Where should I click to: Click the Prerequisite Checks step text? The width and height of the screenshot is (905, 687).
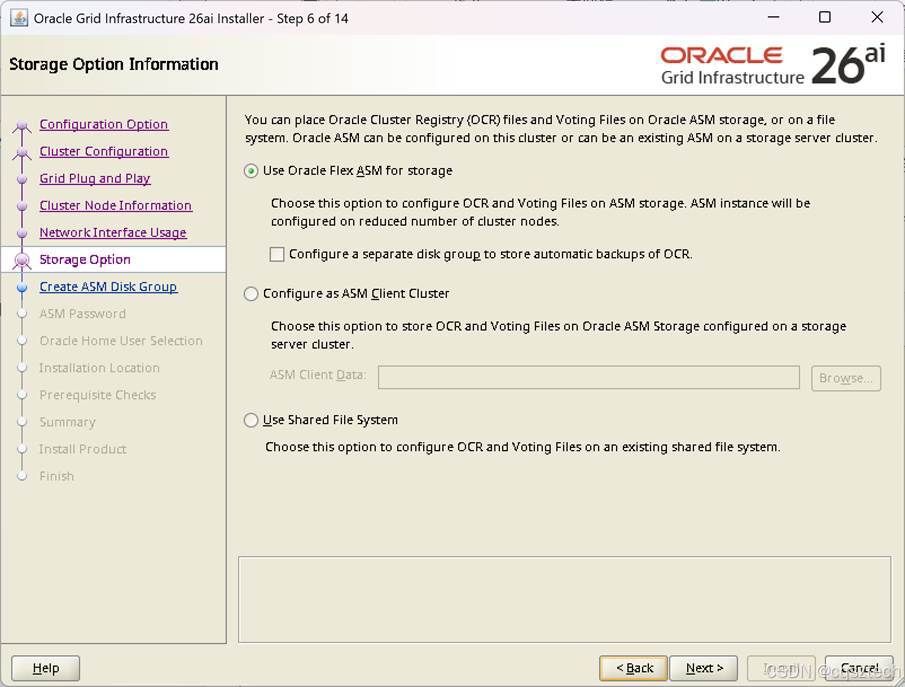pos(98,395)
